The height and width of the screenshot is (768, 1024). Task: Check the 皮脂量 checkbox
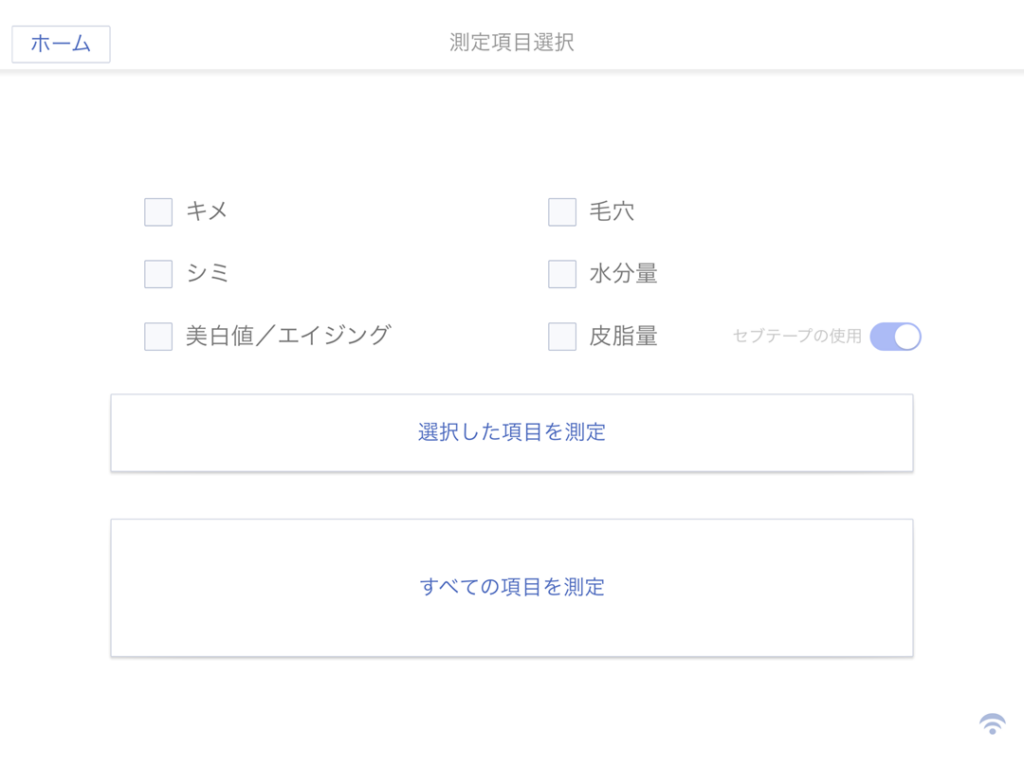click(562, 336)
